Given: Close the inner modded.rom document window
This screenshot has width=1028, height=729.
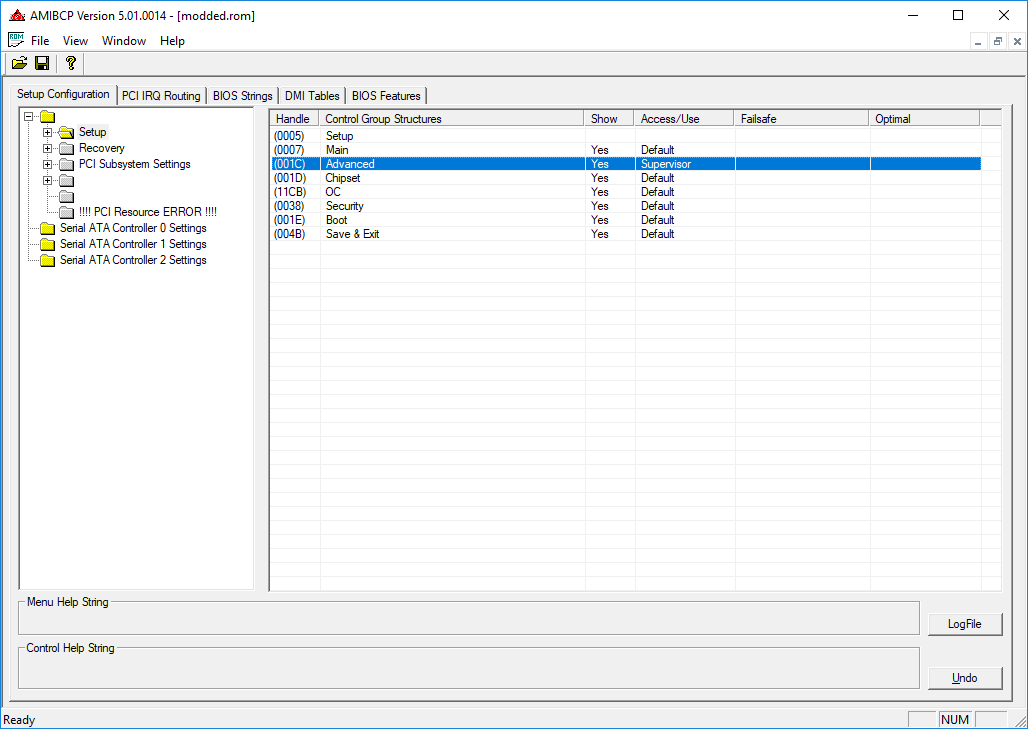Looking at the screenshot, I should [1018, 41].
